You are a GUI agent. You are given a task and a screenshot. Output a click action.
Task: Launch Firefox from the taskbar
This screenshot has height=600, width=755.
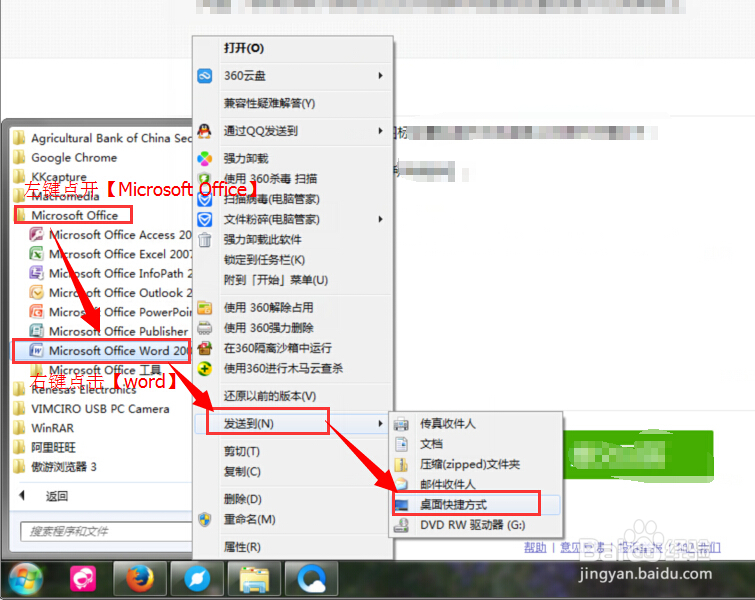(x=140, y=579)
